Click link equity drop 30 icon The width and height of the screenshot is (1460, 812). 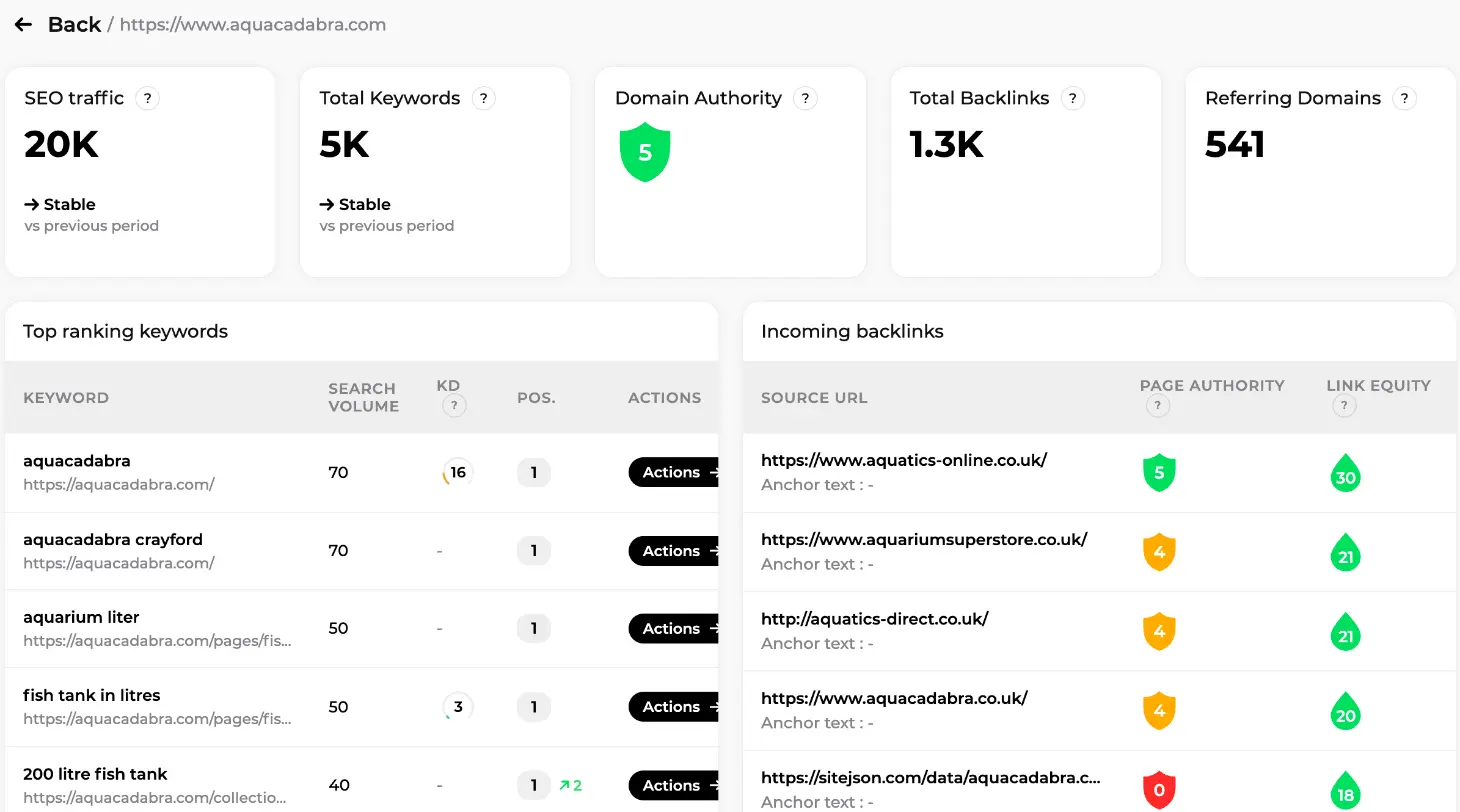pyautogui.click(x=1346, y=473)
